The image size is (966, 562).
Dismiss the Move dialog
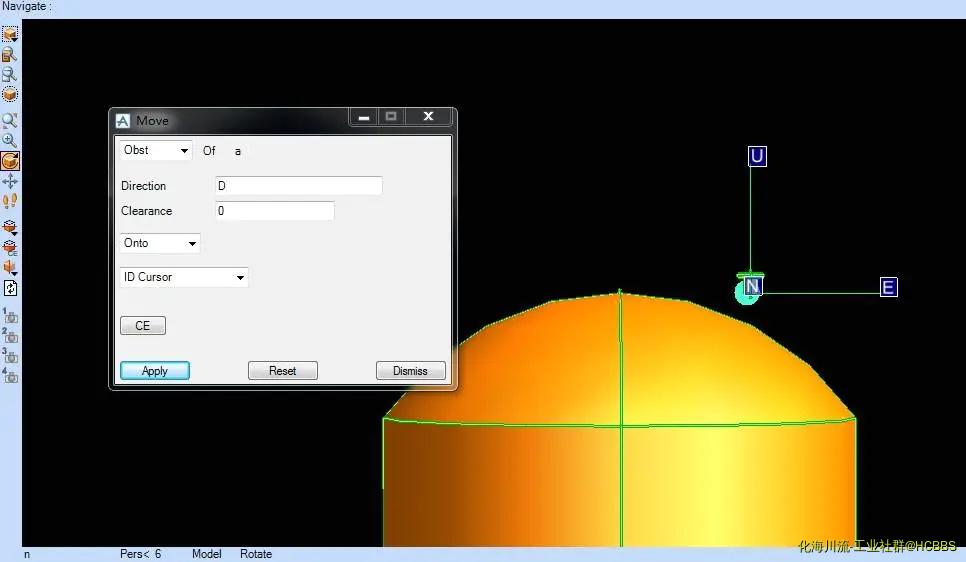coord(410,371)
